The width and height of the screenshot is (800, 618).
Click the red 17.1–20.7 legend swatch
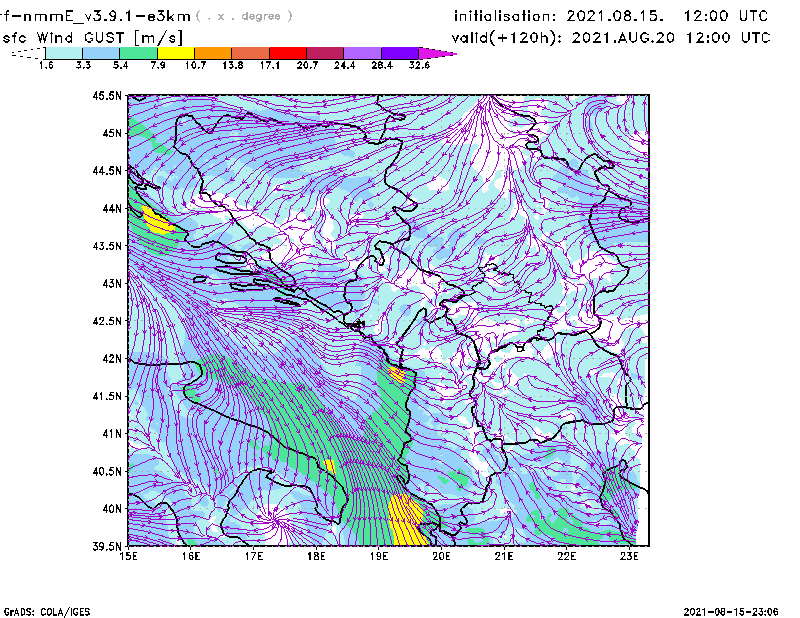pyautogui.click(x=288, y=53)
